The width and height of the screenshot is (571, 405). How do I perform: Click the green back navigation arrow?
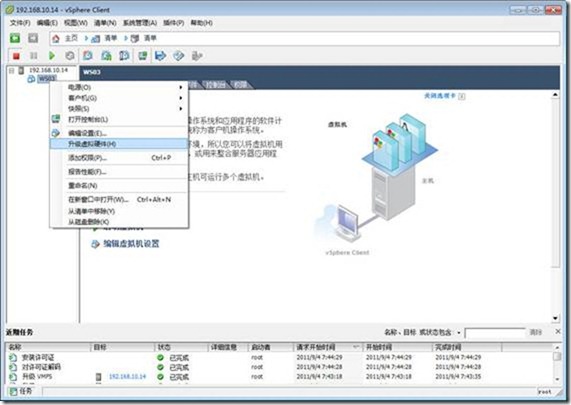pyautogui.click(x=15, y=38)
